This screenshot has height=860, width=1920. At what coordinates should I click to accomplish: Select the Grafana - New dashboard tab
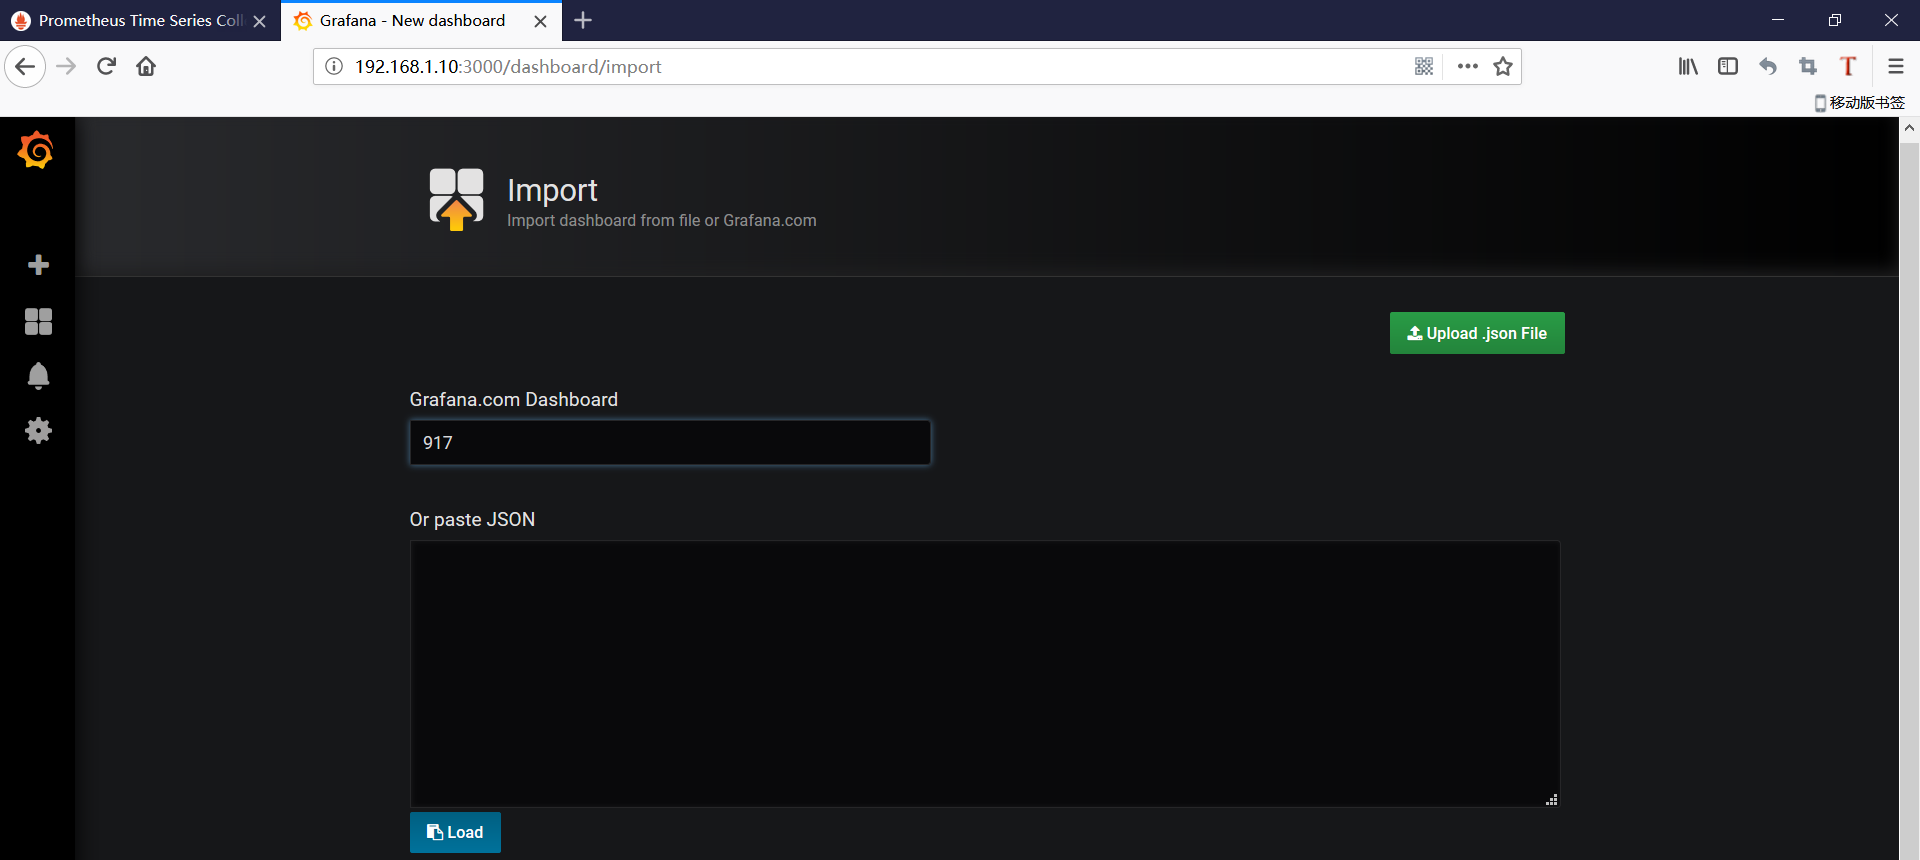click(412, 21)
